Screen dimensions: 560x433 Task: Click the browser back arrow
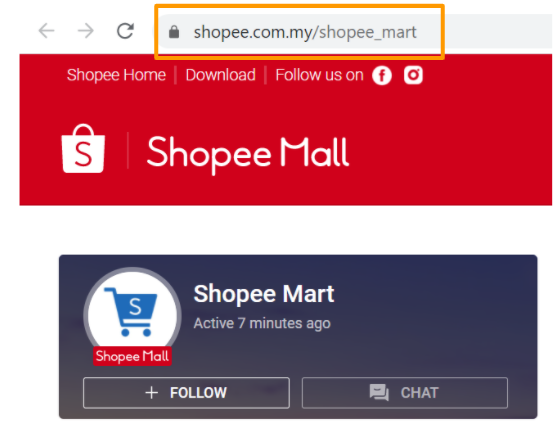(46, 31)
